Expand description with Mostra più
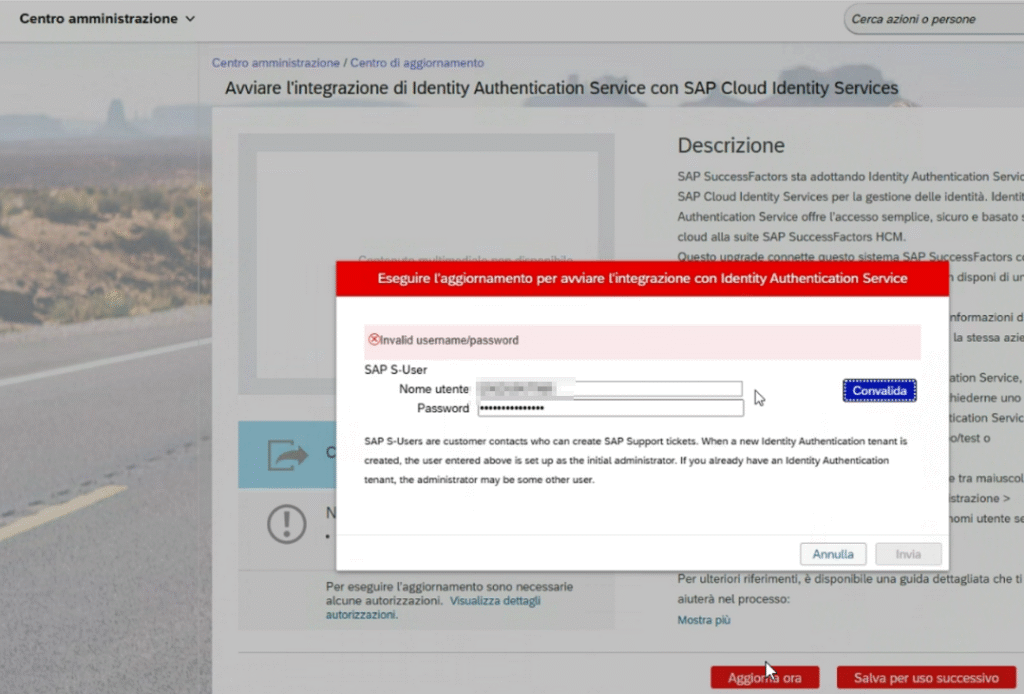The image size is (1024, 694). [x=703, y=620]
